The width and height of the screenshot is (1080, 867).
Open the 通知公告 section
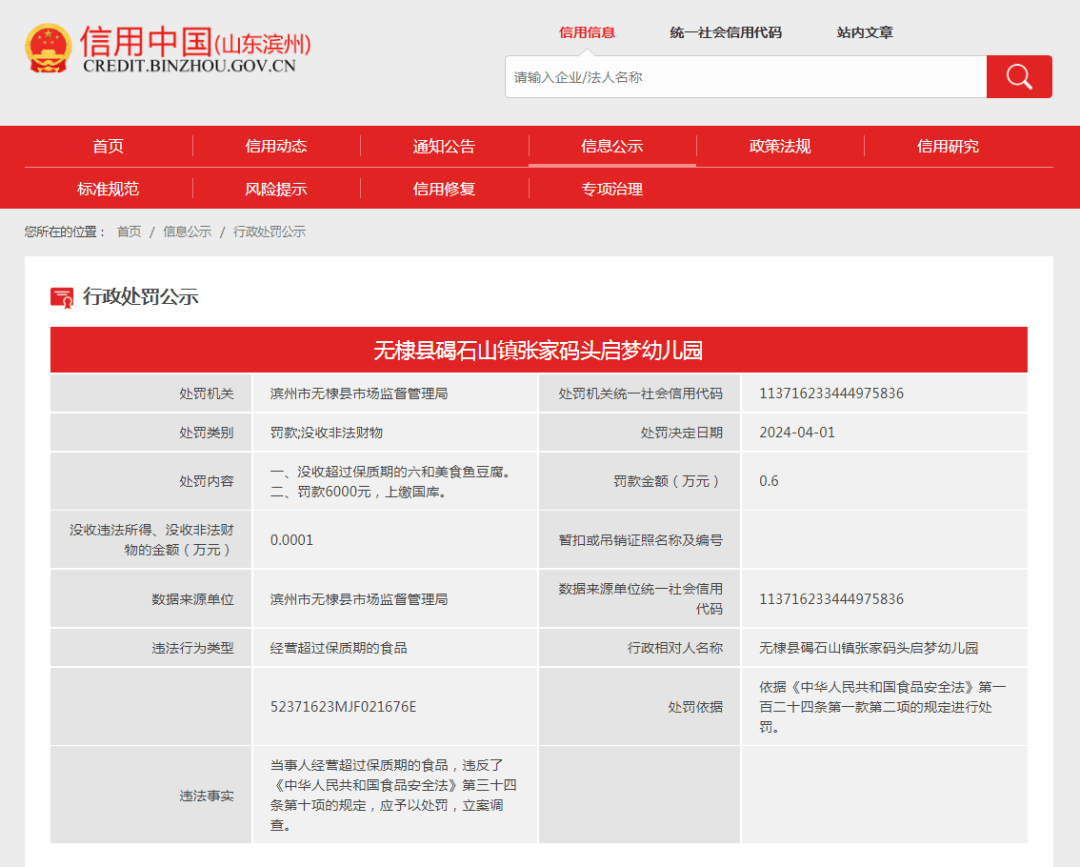[x=443, y=146]
